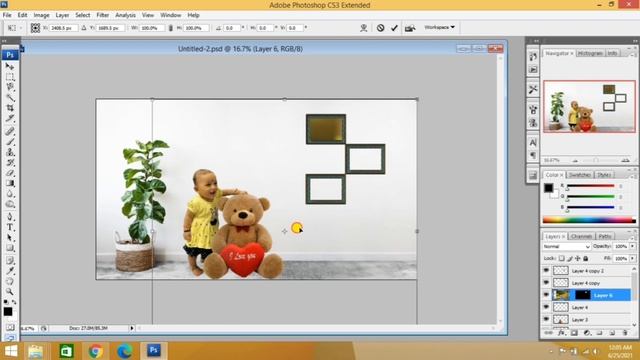
Task: Toggle visibility of Layer 6
Action: point(546,295)
